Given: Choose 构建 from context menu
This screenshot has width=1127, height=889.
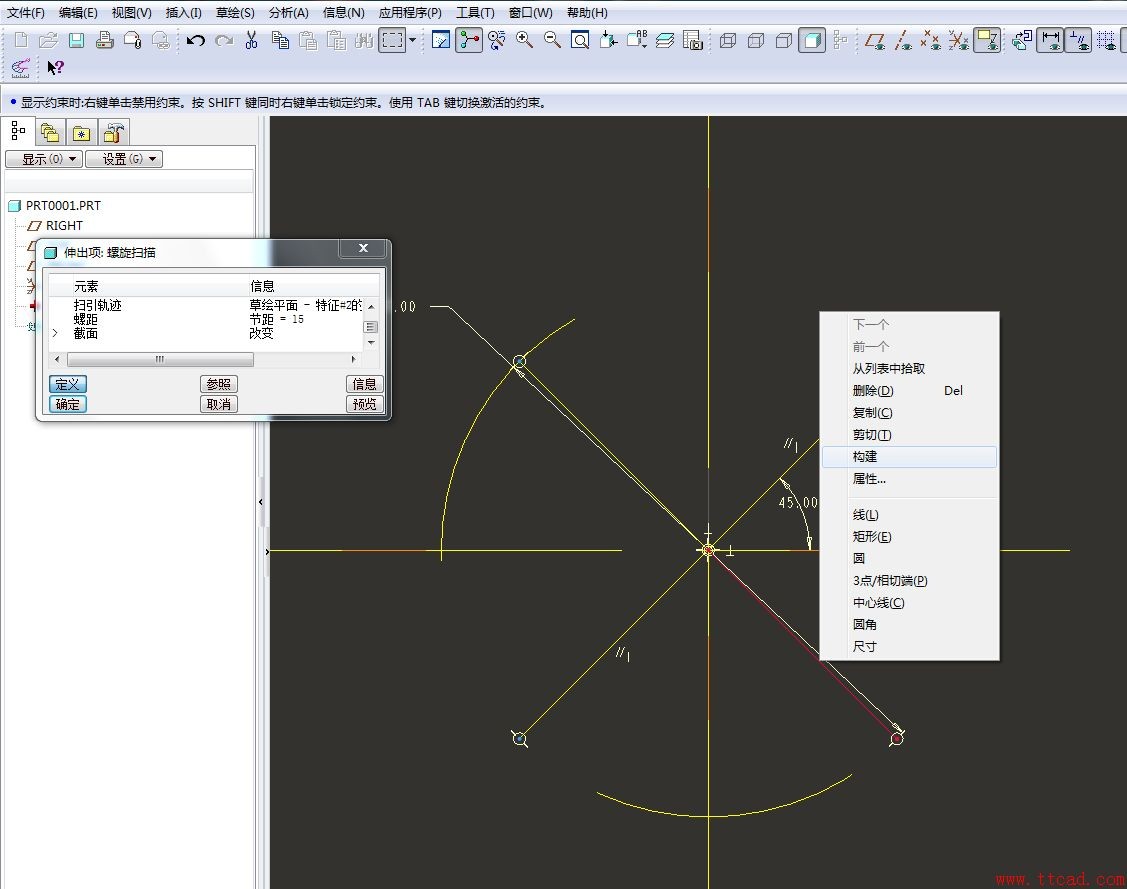Looking at the screenshot, I should point(869,456).
